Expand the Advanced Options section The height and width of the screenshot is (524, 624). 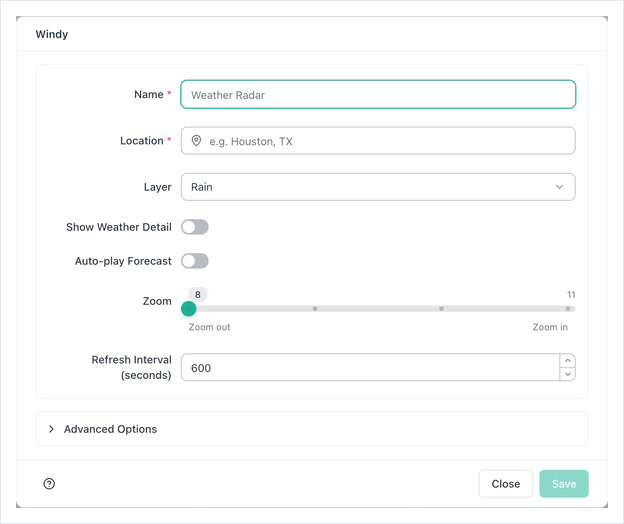[312, 429]
